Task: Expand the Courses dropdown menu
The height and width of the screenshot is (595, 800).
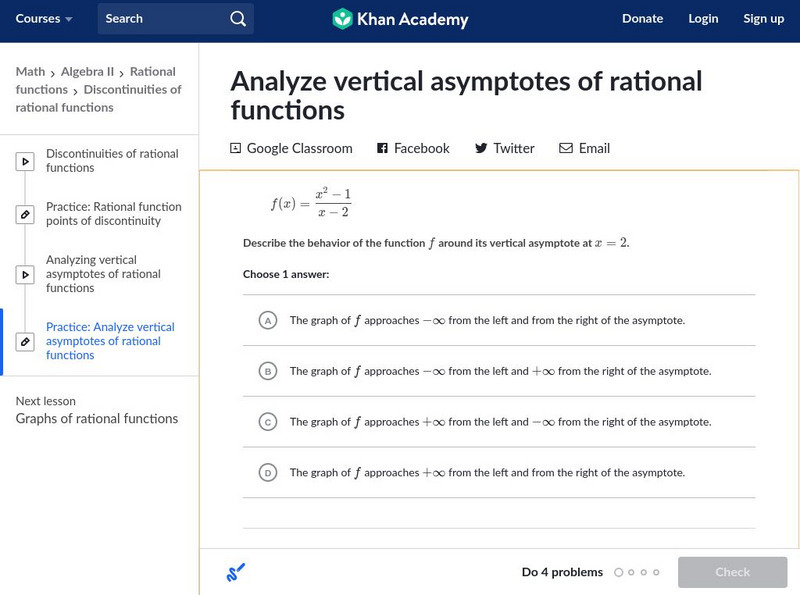Action: pos(45,19)
